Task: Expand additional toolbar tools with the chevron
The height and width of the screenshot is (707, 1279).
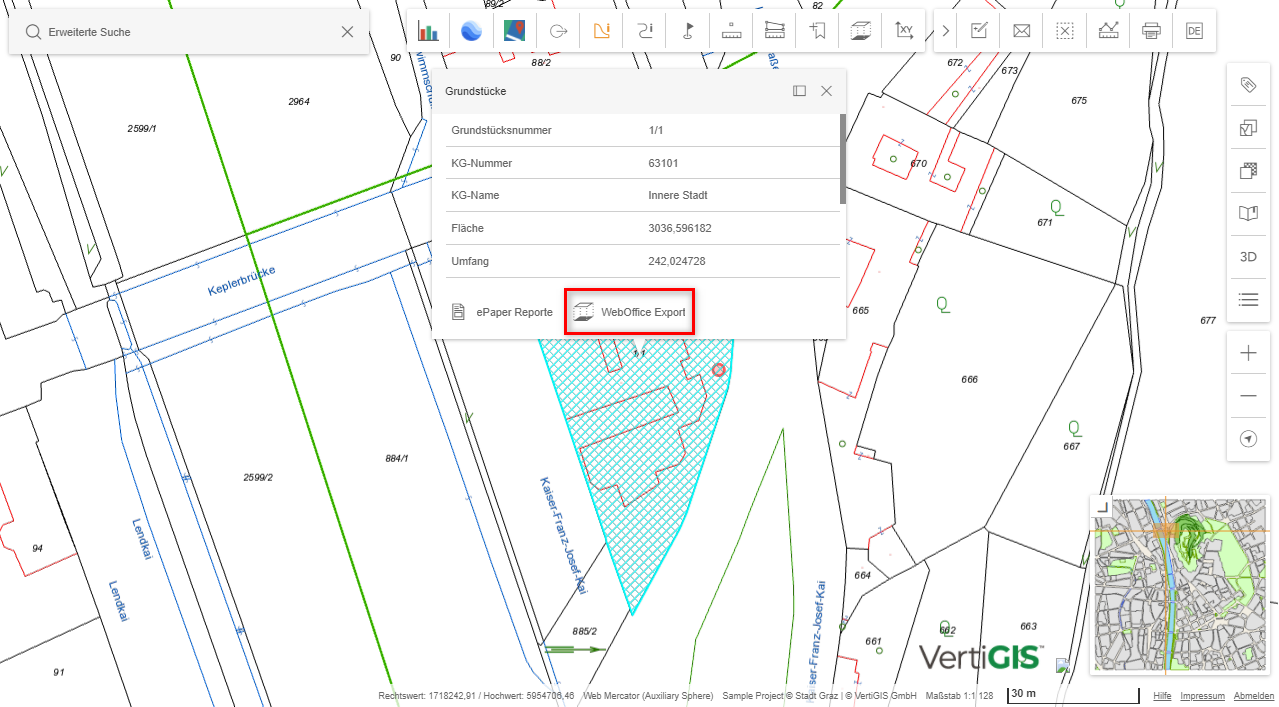Action: (944, 30)
